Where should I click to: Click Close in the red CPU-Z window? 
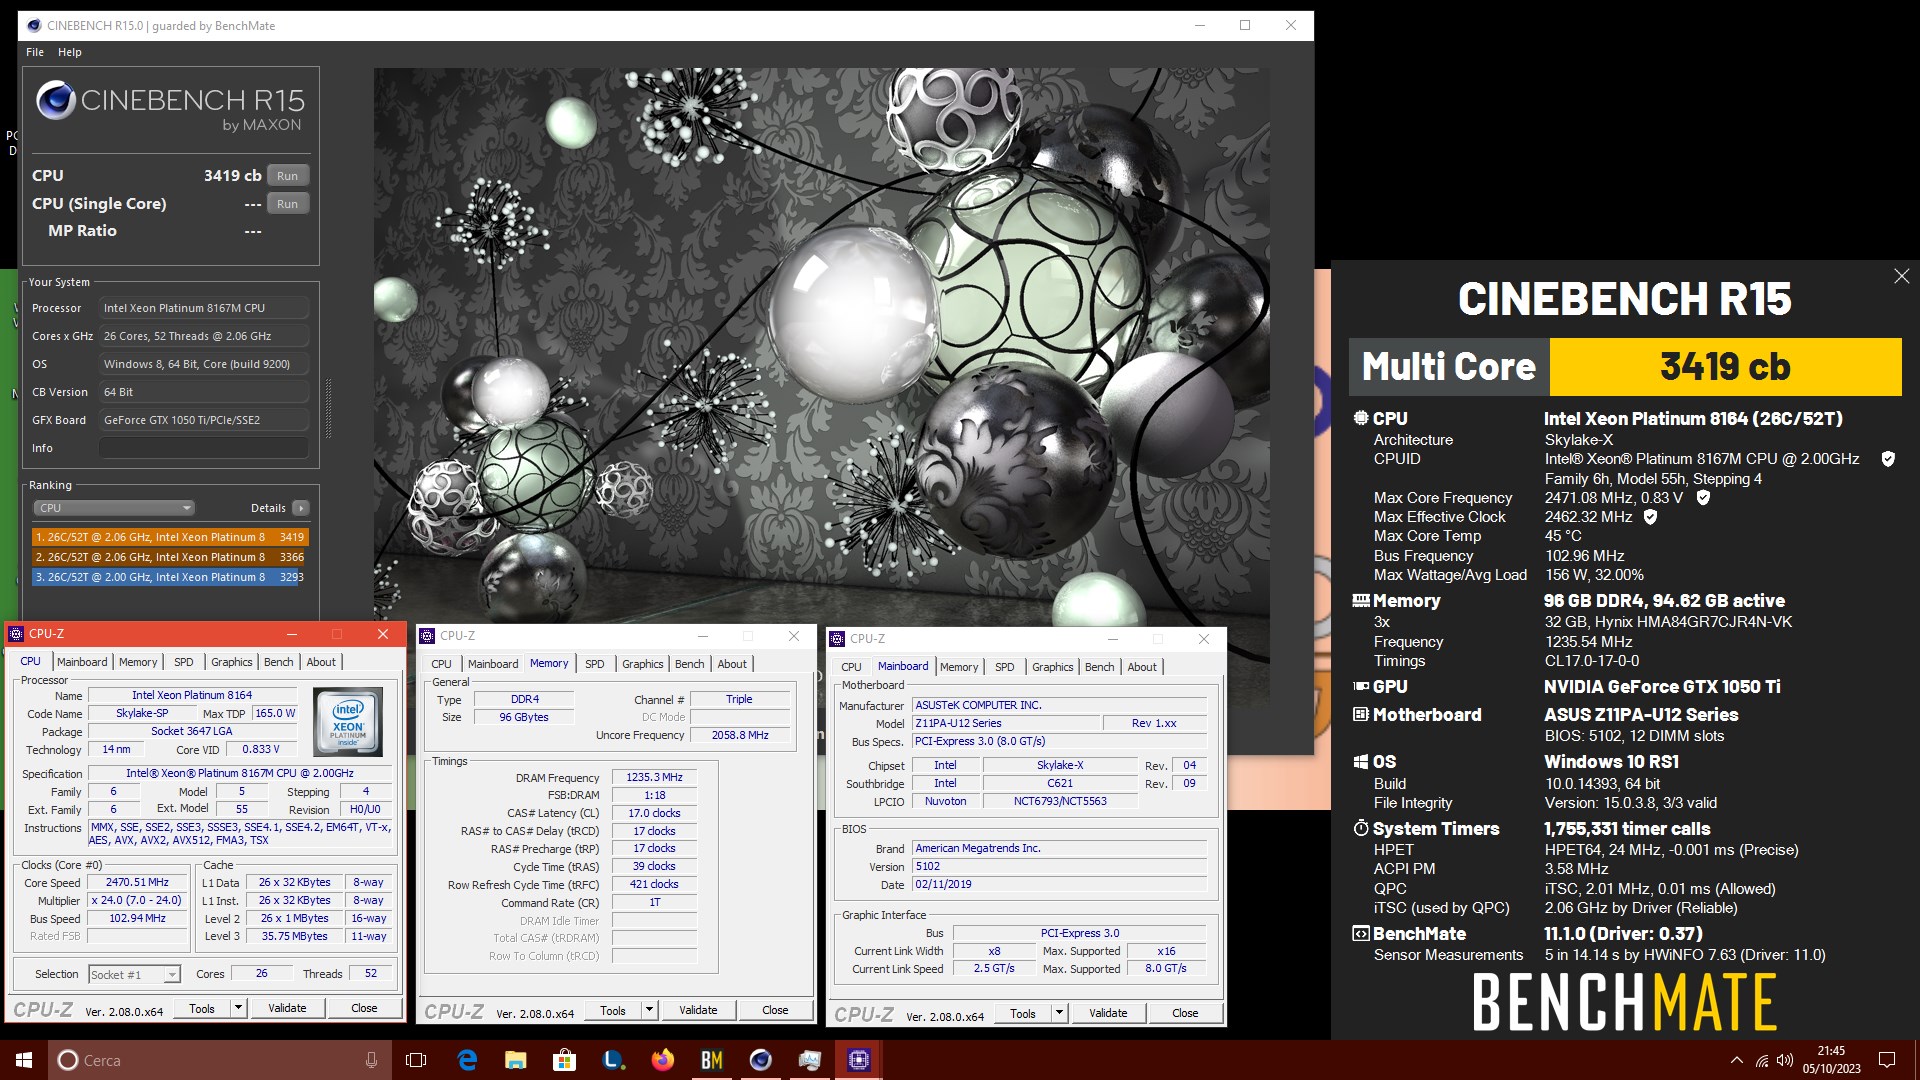click(x=364, y=1008)
